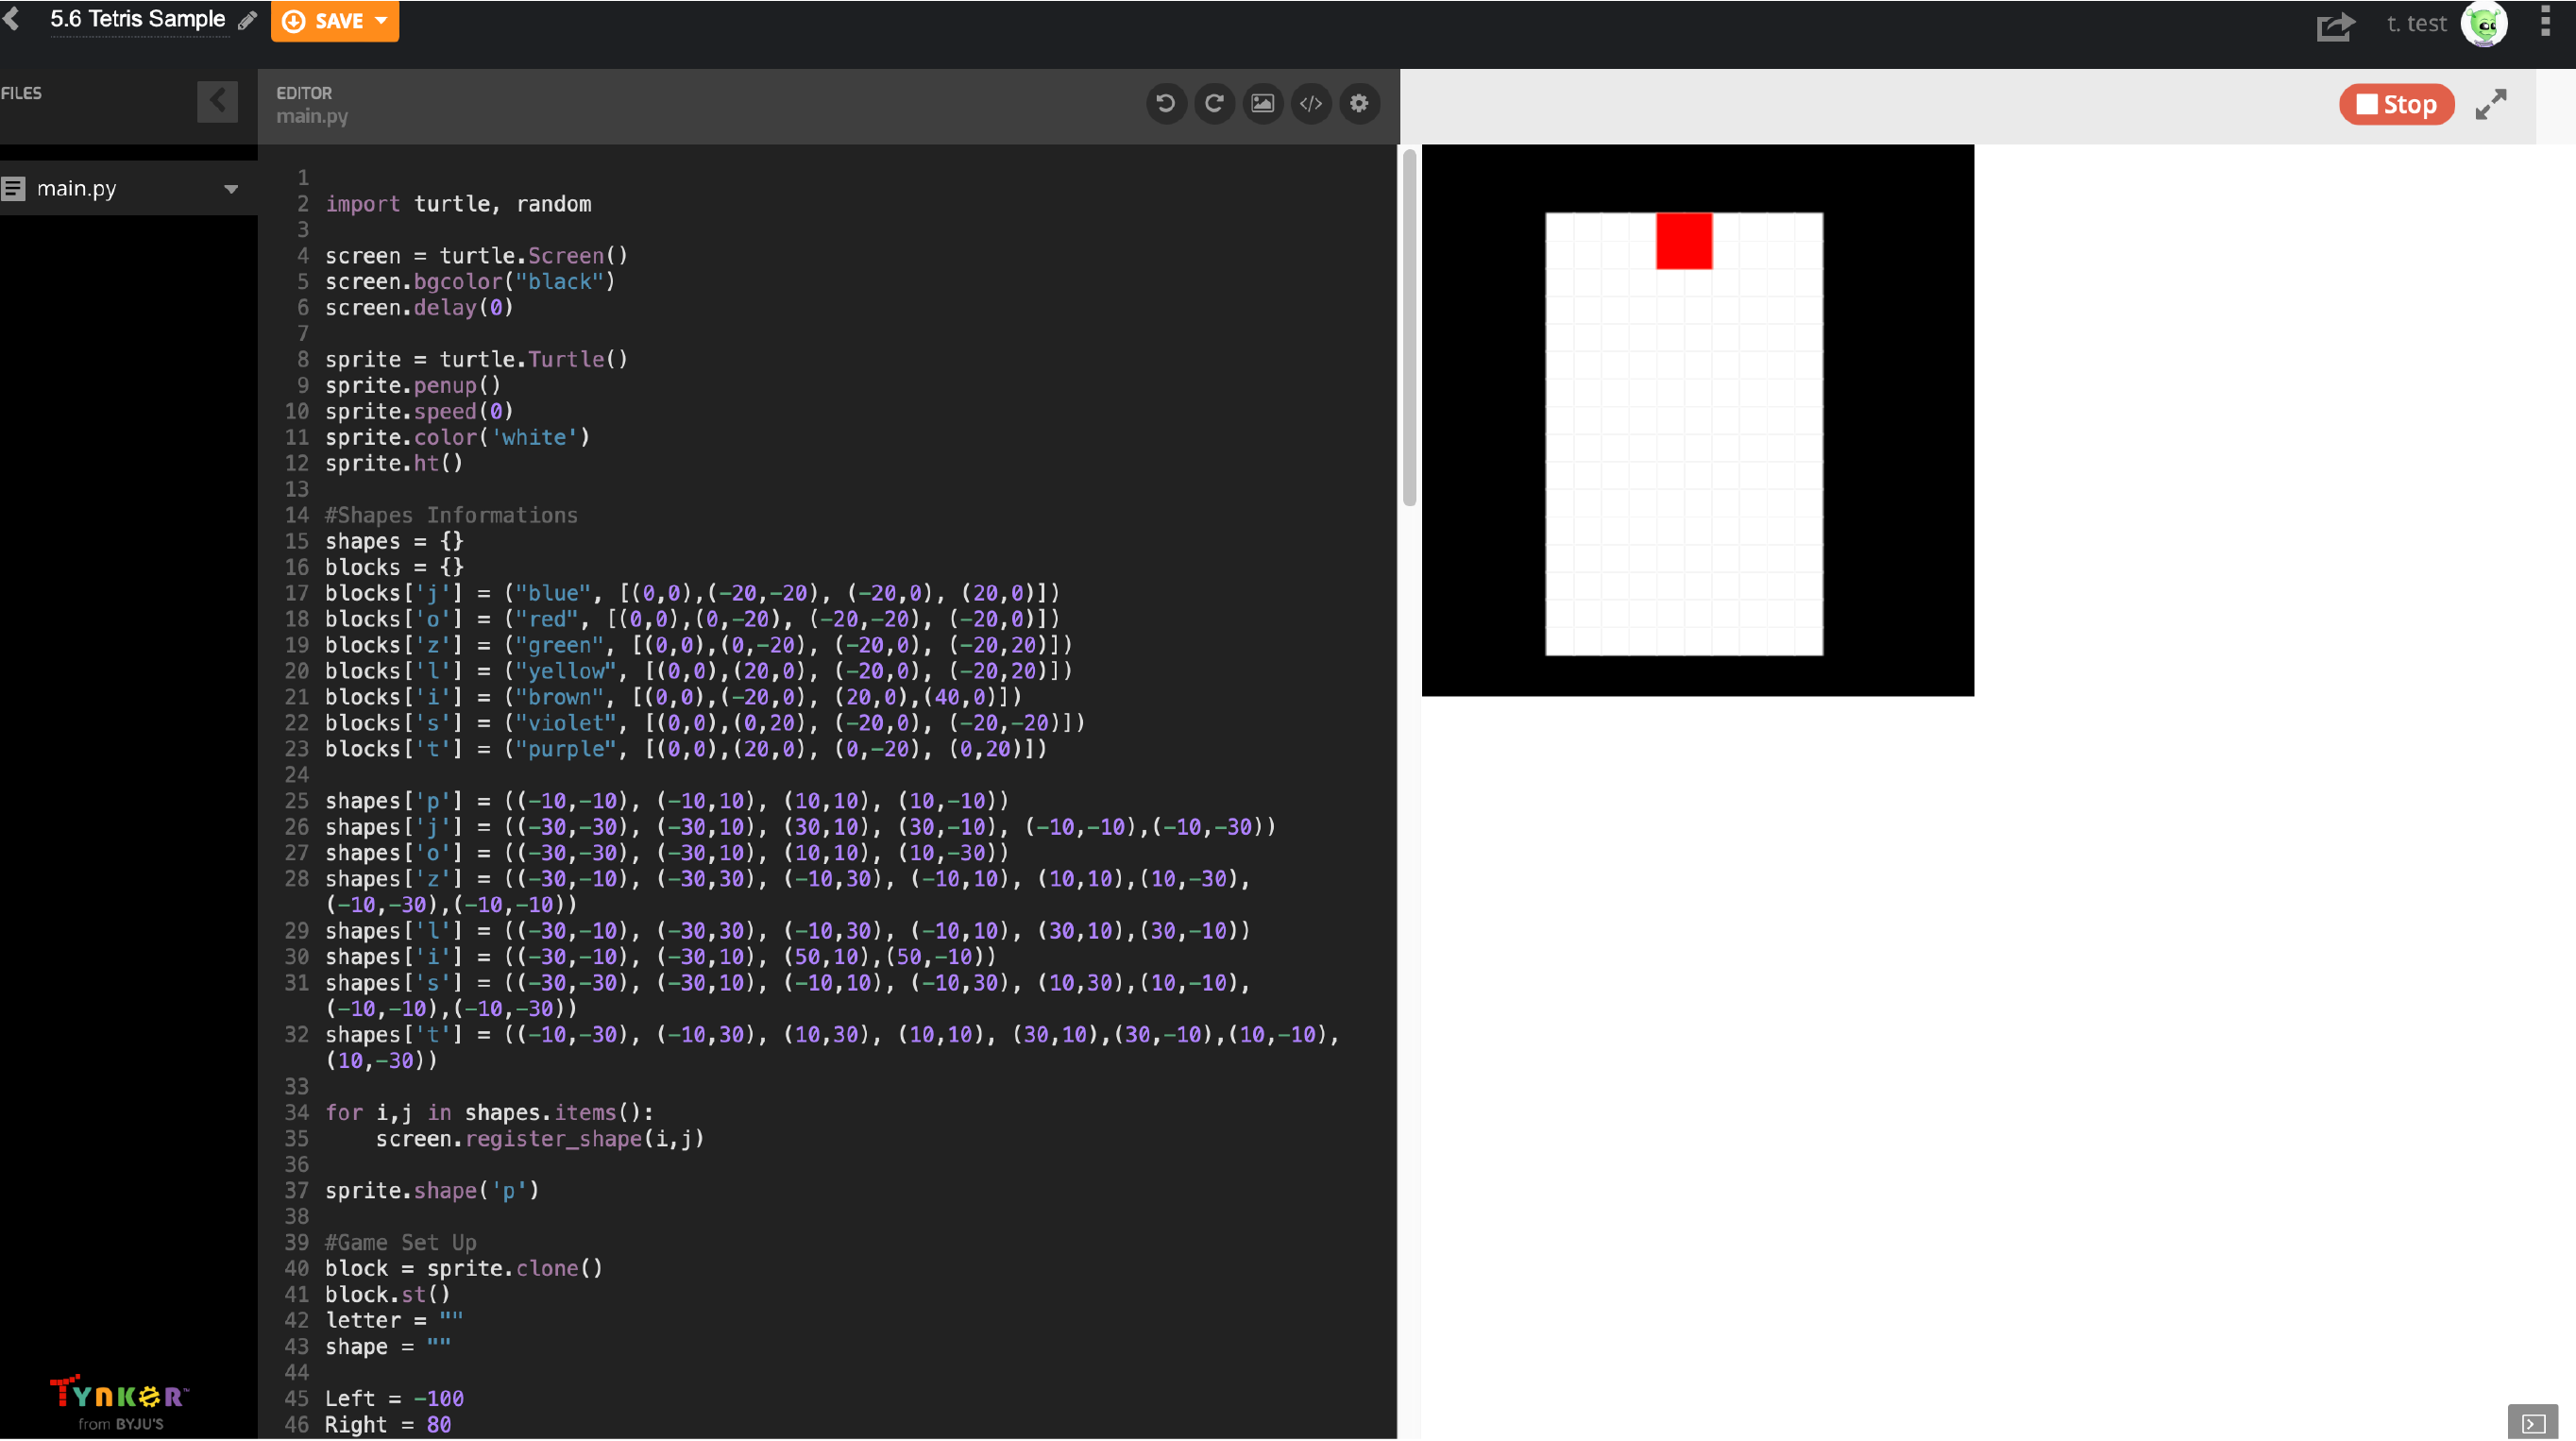Open the media library image icon
Screen dimensions: 2576x1441
(x=1262, y=103)
